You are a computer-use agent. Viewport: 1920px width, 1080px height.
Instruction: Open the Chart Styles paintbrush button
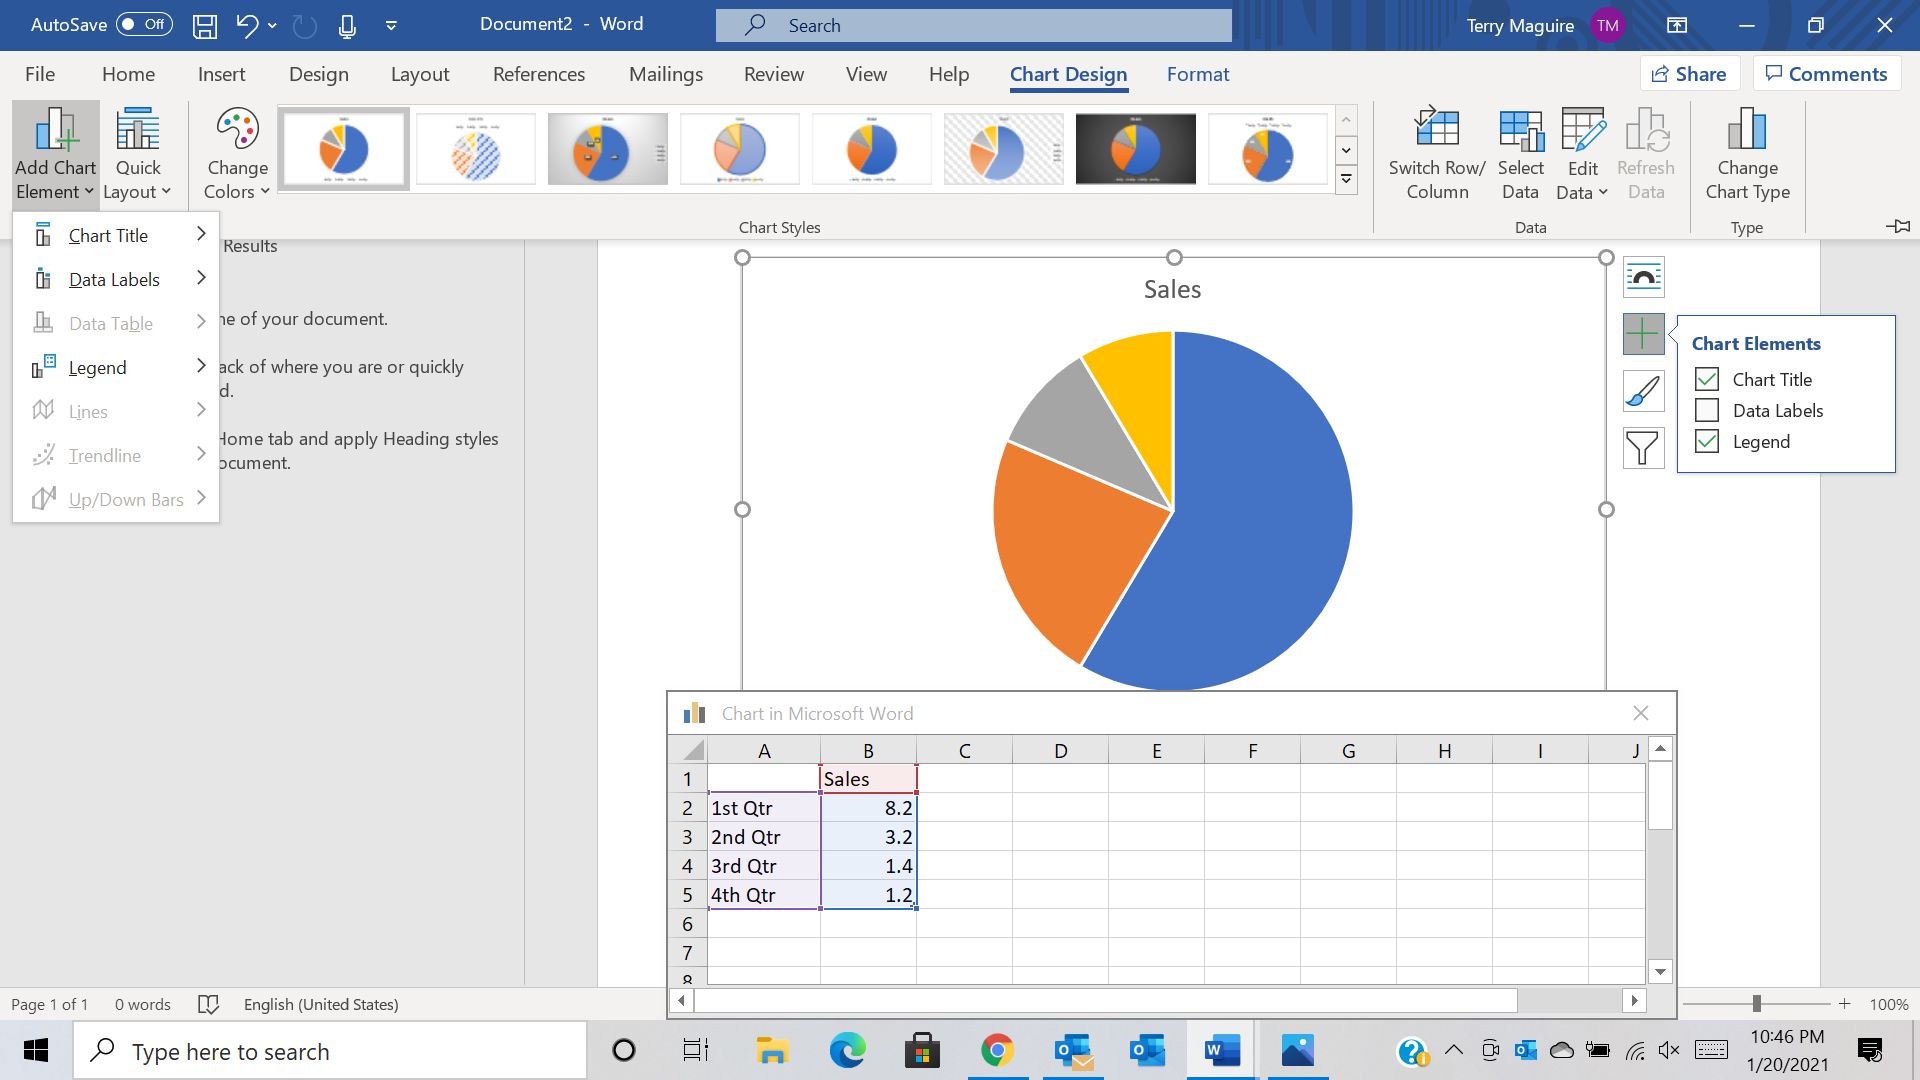click(x=1643, y=391)
